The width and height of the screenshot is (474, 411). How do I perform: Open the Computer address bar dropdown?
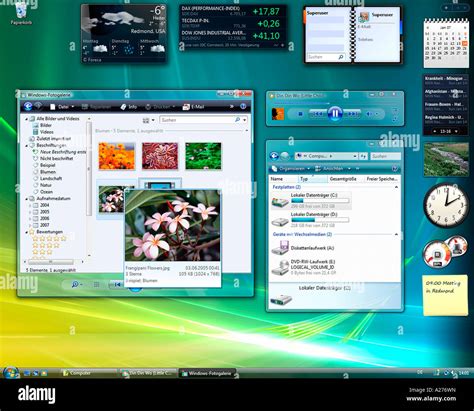coord(355,156)
